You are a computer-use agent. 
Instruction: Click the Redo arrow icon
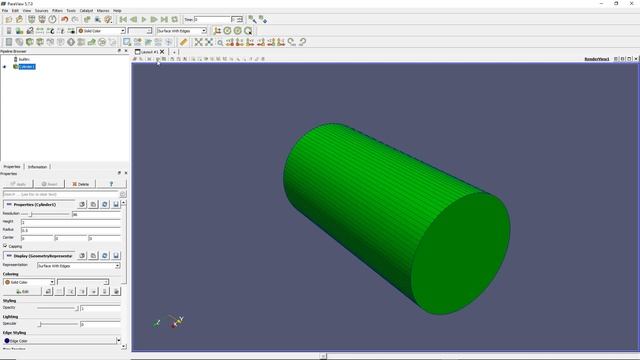click(75, 19)
